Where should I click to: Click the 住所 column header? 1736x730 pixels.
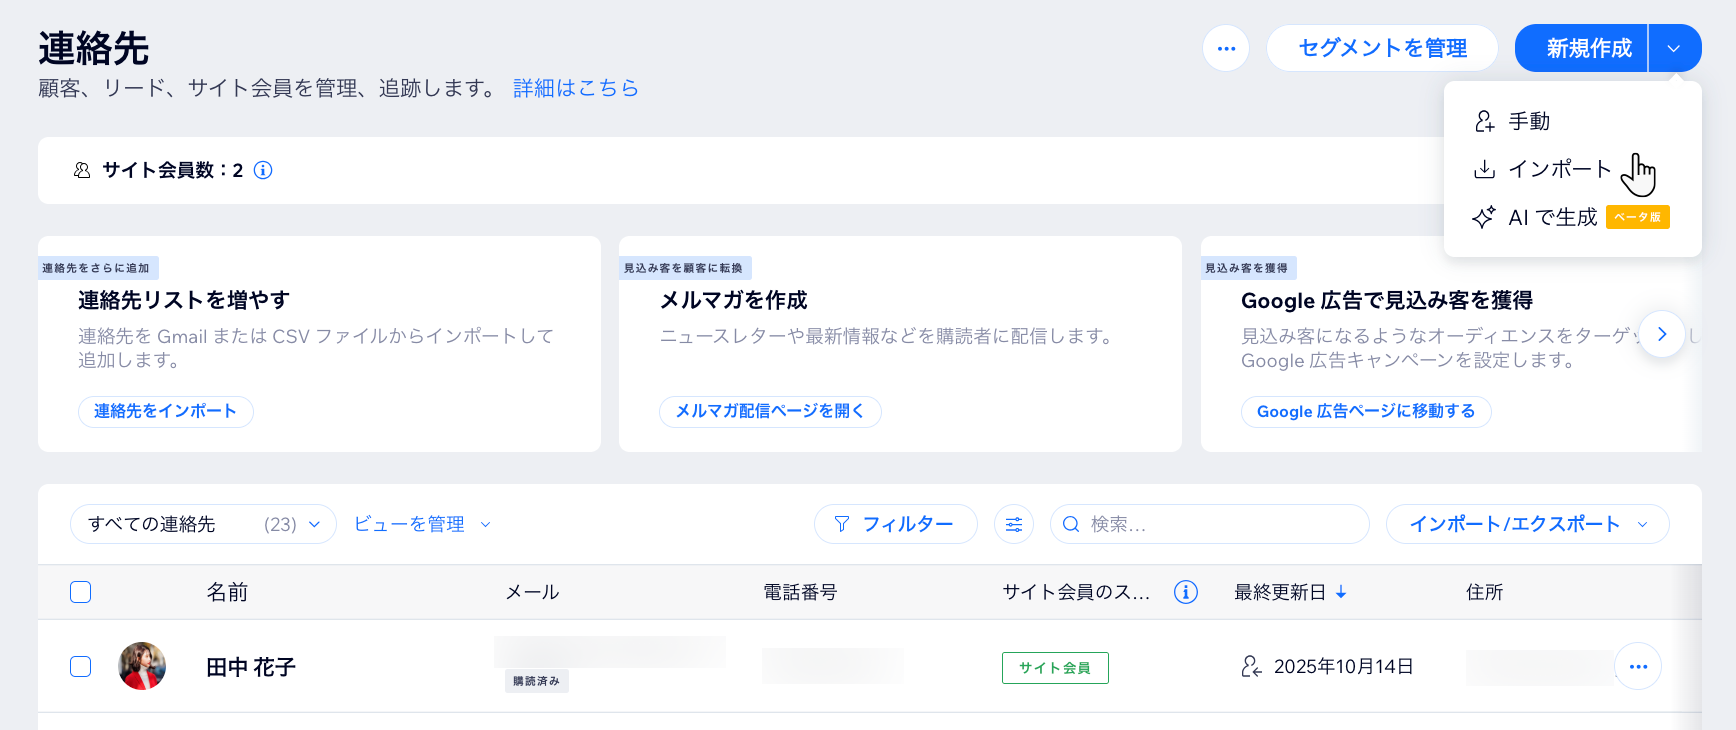point(1485,592)
